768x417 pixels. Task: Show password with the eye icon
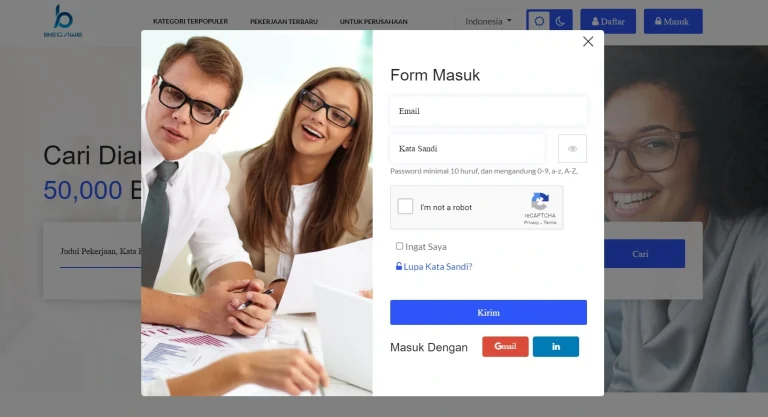tap(572, 148)
